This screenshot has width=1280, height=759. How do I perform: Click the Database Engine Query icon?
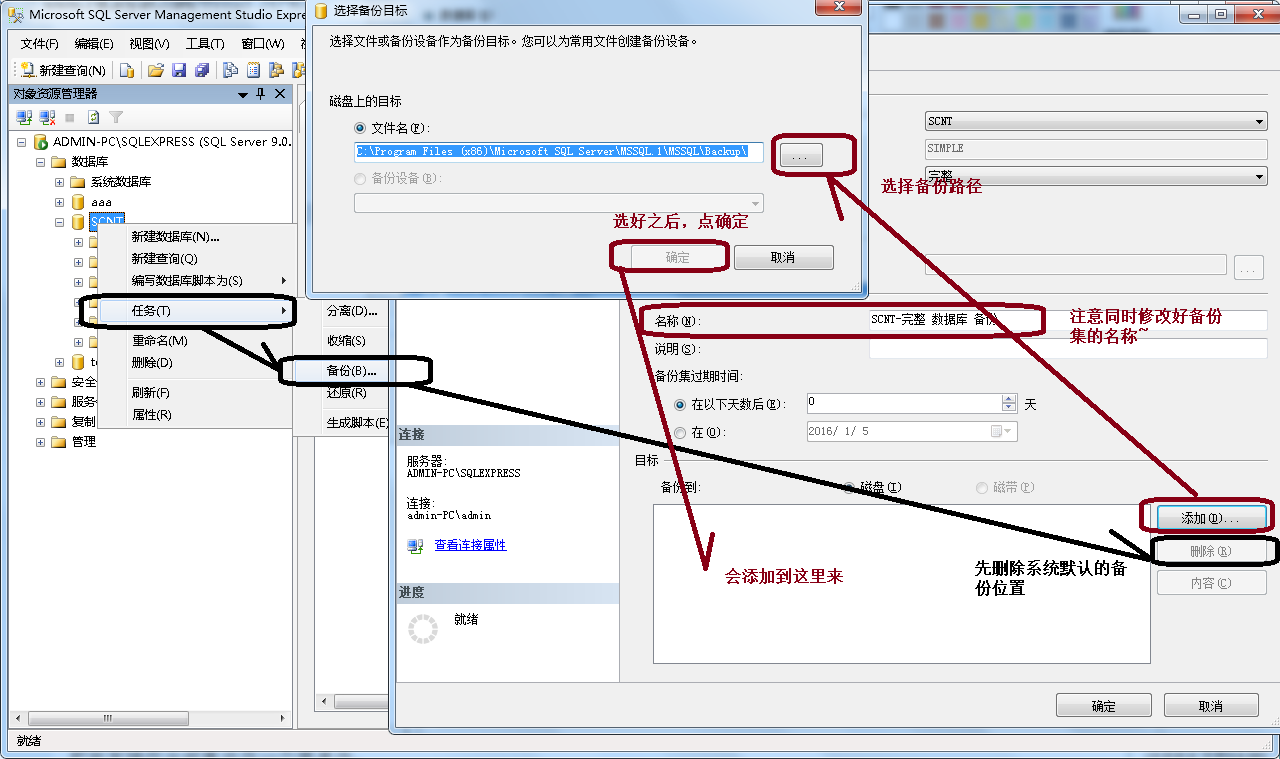pyautogui.click(x=127, y=70)
